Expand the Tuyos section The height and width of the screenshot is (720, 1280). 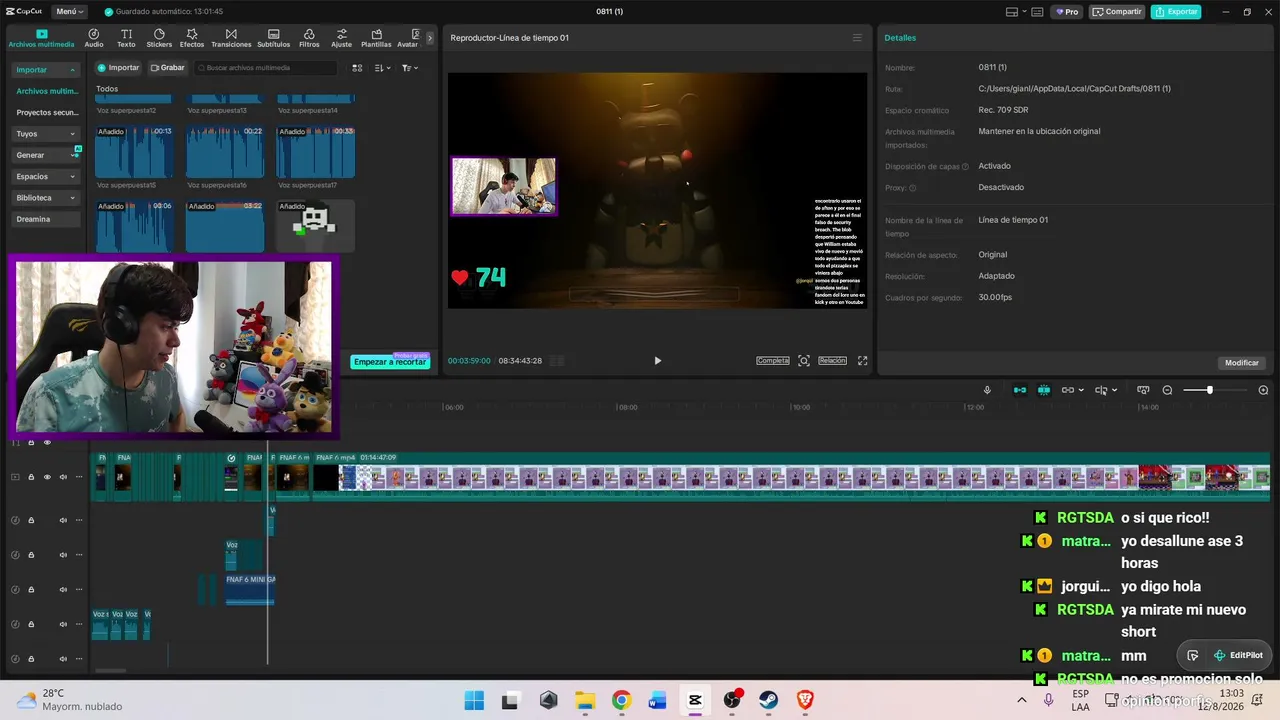pyautogui.click(x=46, y=134)
